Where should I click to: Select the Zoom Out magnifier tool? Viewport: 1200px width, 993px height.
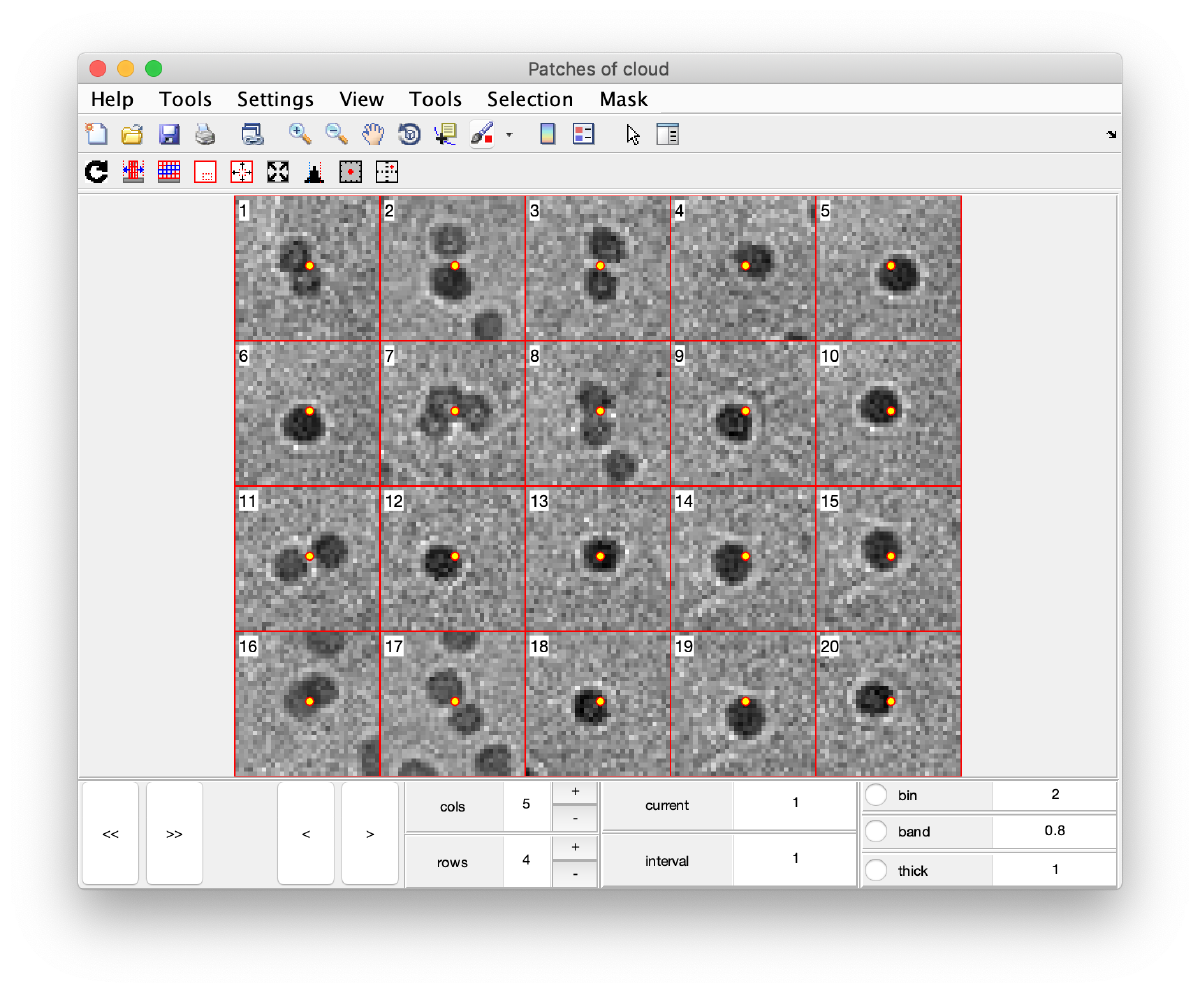pyautogui.click(x=336, y=133)
